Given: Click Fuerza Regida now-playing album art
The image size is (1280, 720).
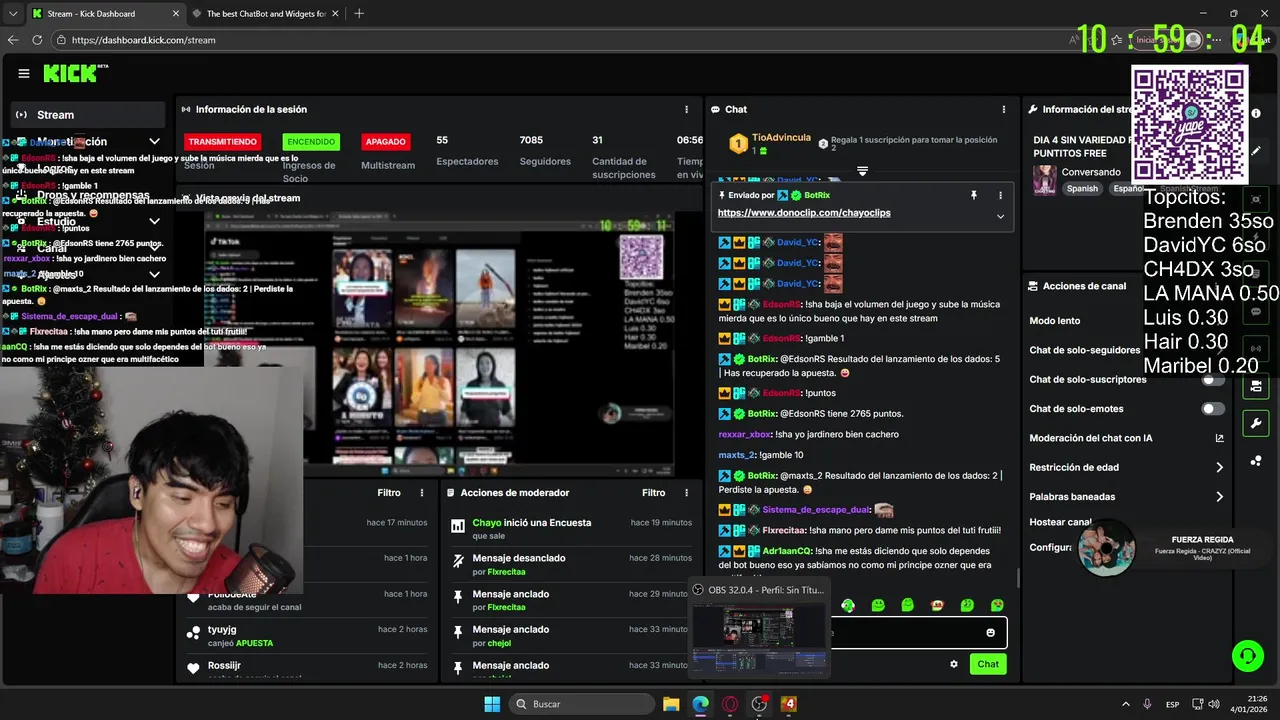Looking at the screenshot, I should [1106, 548].
